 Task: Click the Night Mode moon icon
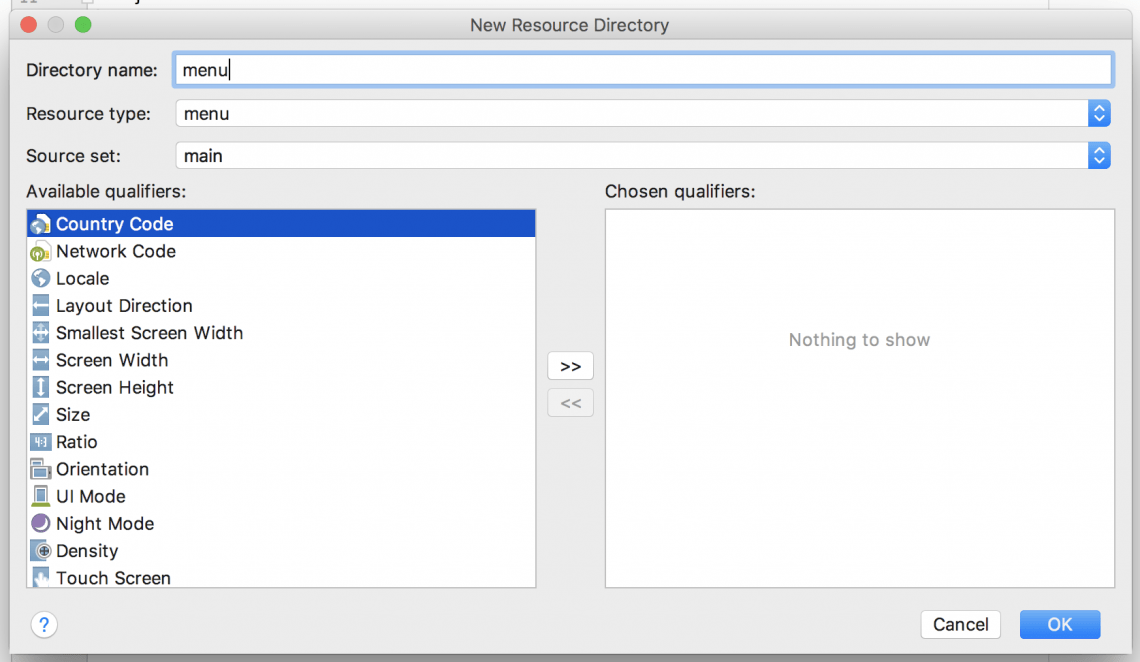click(x=40, y=523)
